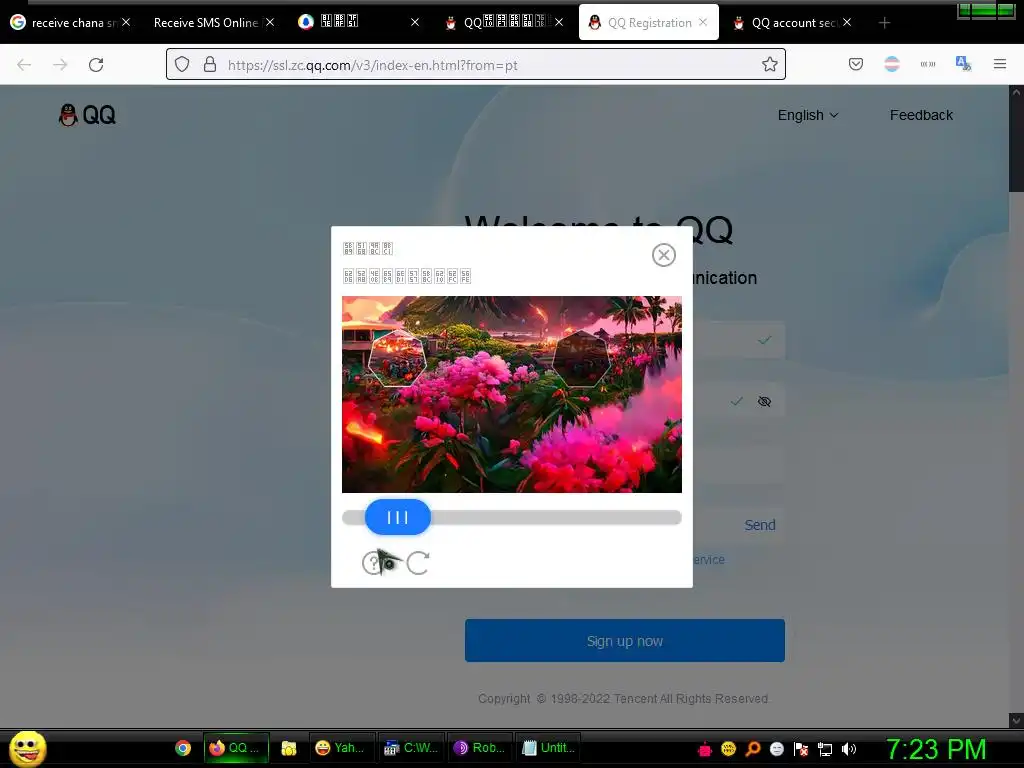Close the QQ Registration tab

pos(703,22)
